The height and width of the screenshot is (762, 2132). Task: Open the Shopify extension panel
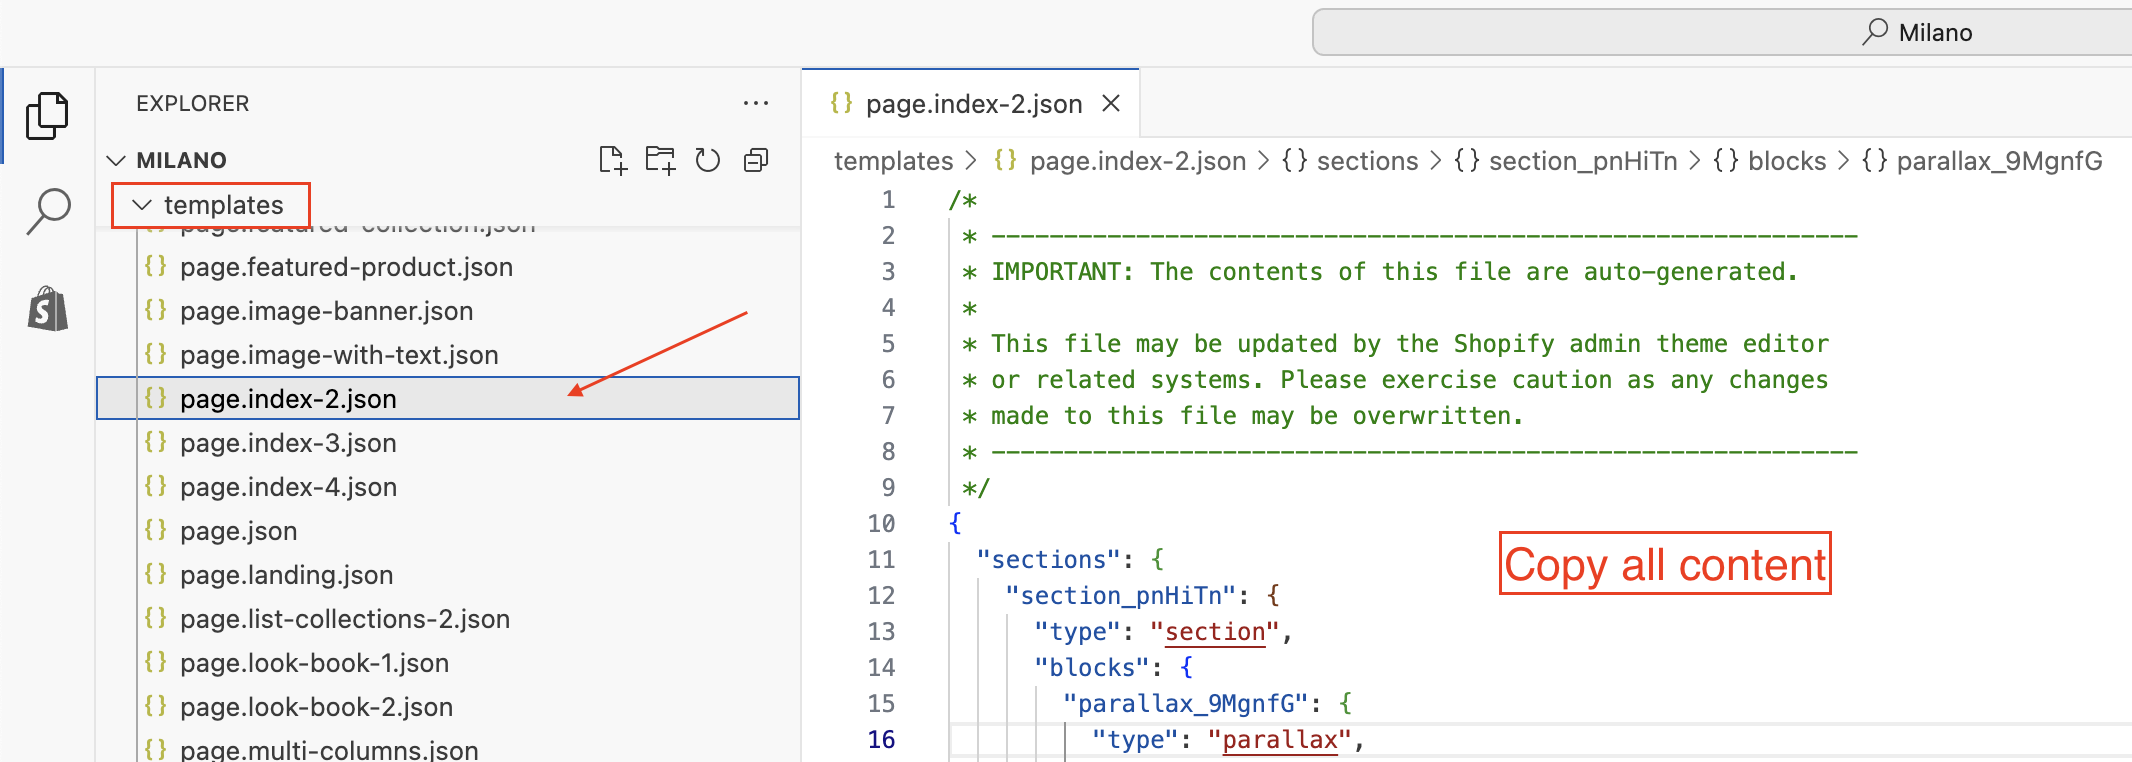[x=47, y=309]
